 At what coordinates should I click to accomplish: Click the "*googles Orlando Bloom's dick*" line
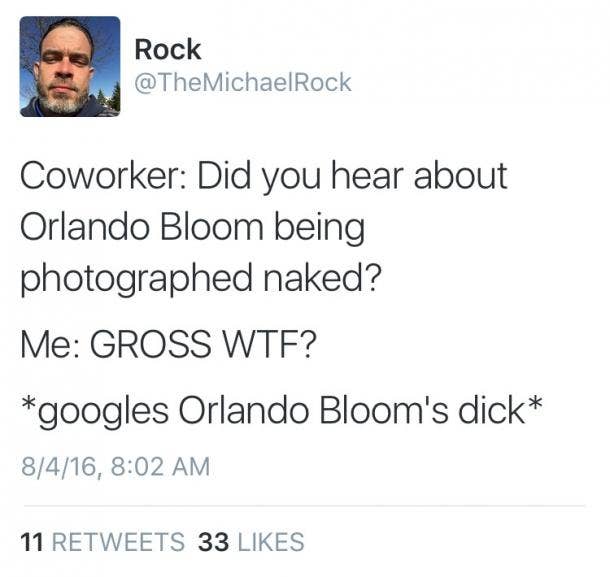coord(282,411)
